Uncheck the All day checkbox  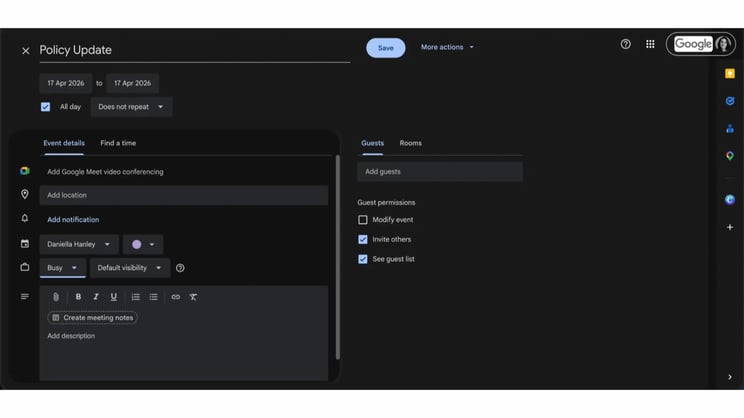tap(45, 107)
